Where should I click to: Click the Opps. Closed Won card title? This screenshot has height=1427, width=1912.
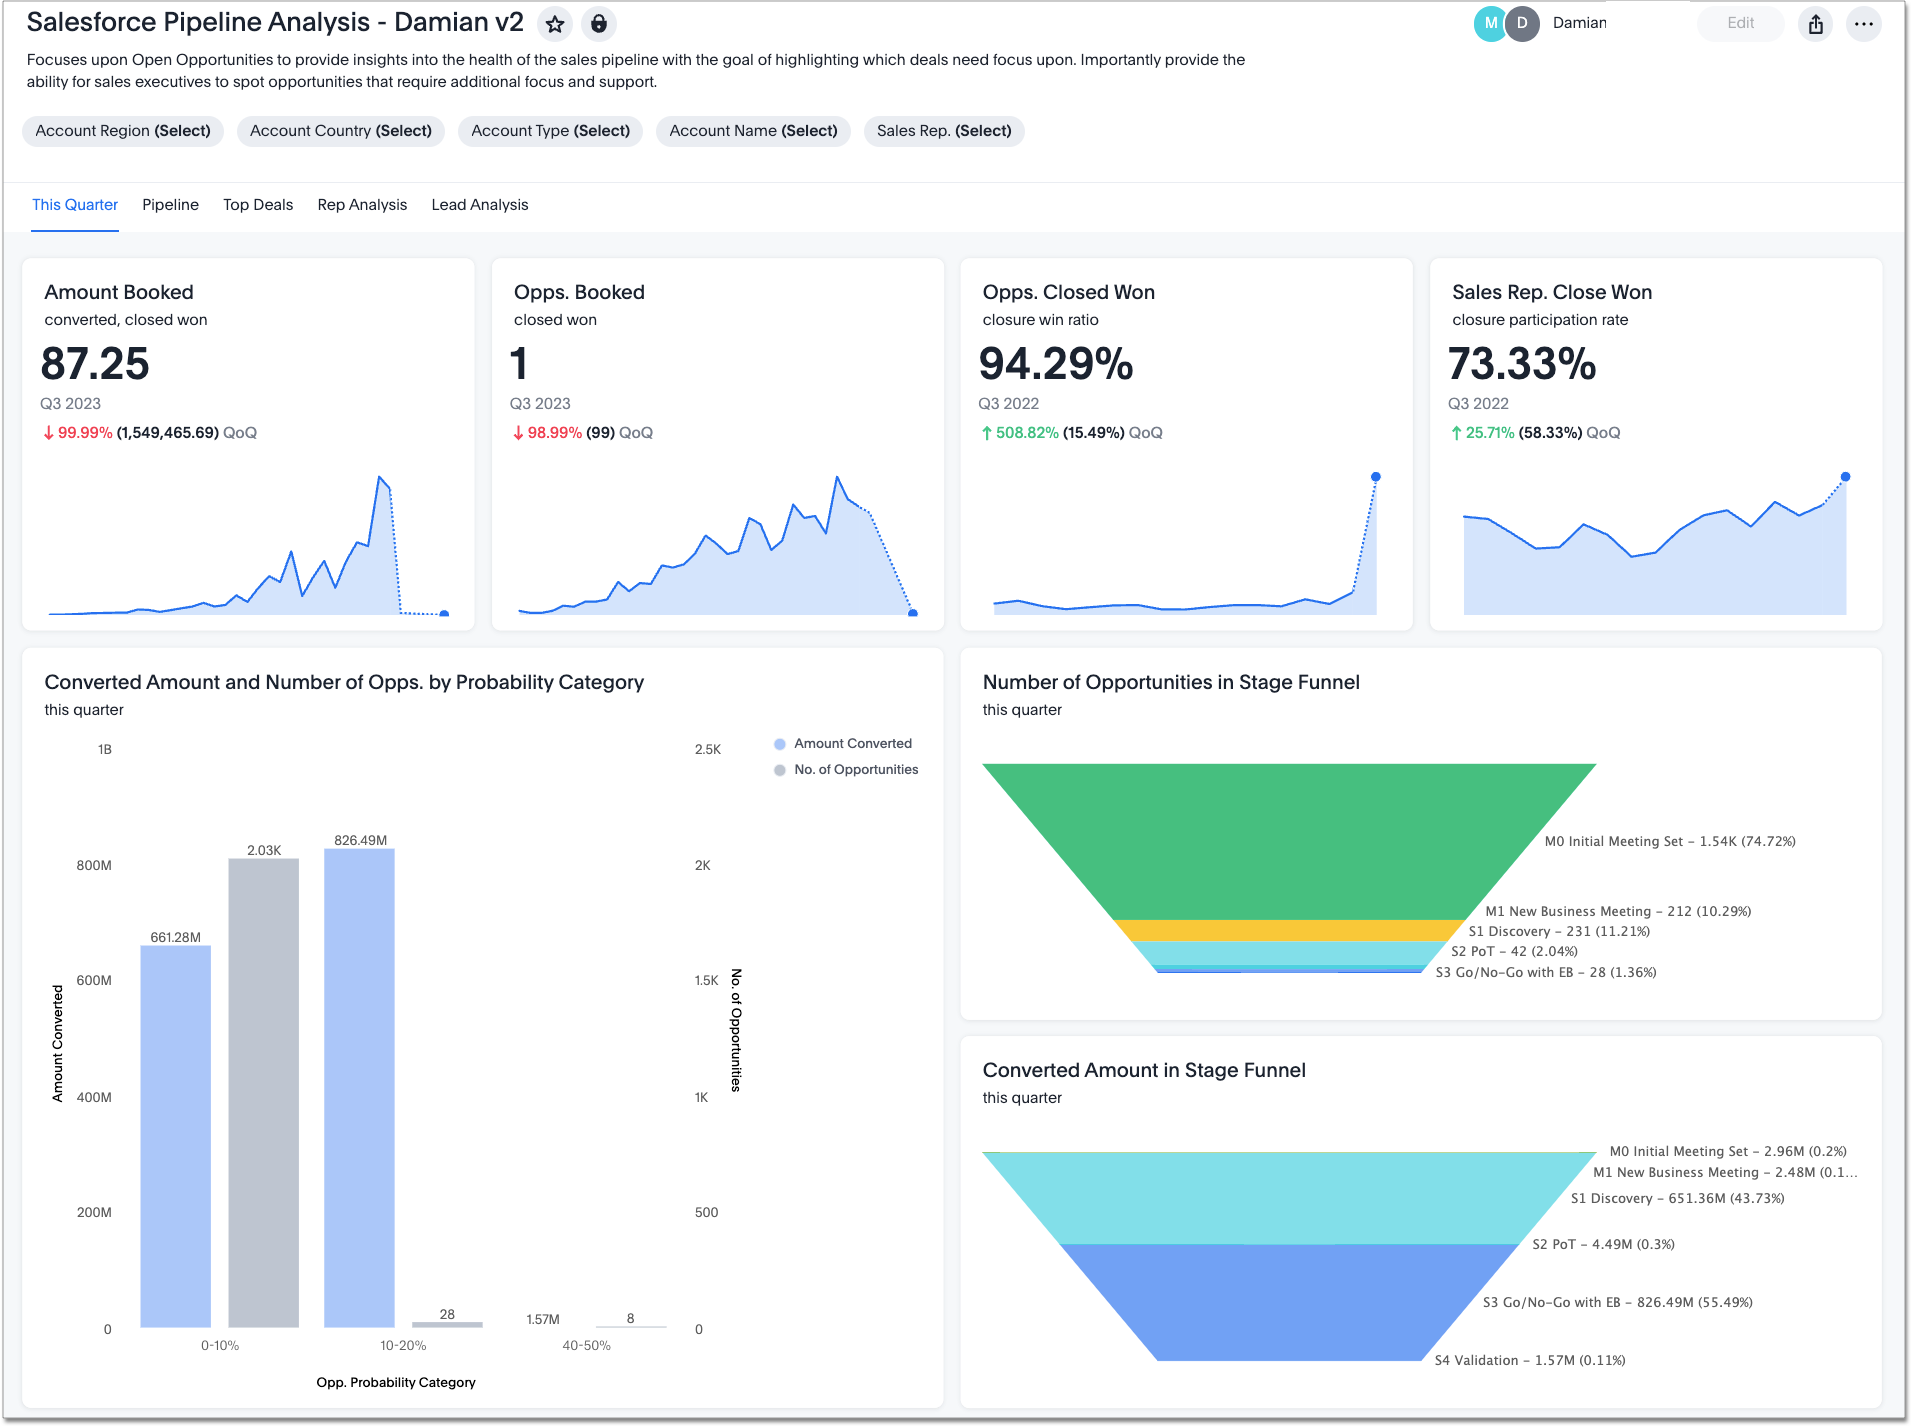coord(1068,292)
